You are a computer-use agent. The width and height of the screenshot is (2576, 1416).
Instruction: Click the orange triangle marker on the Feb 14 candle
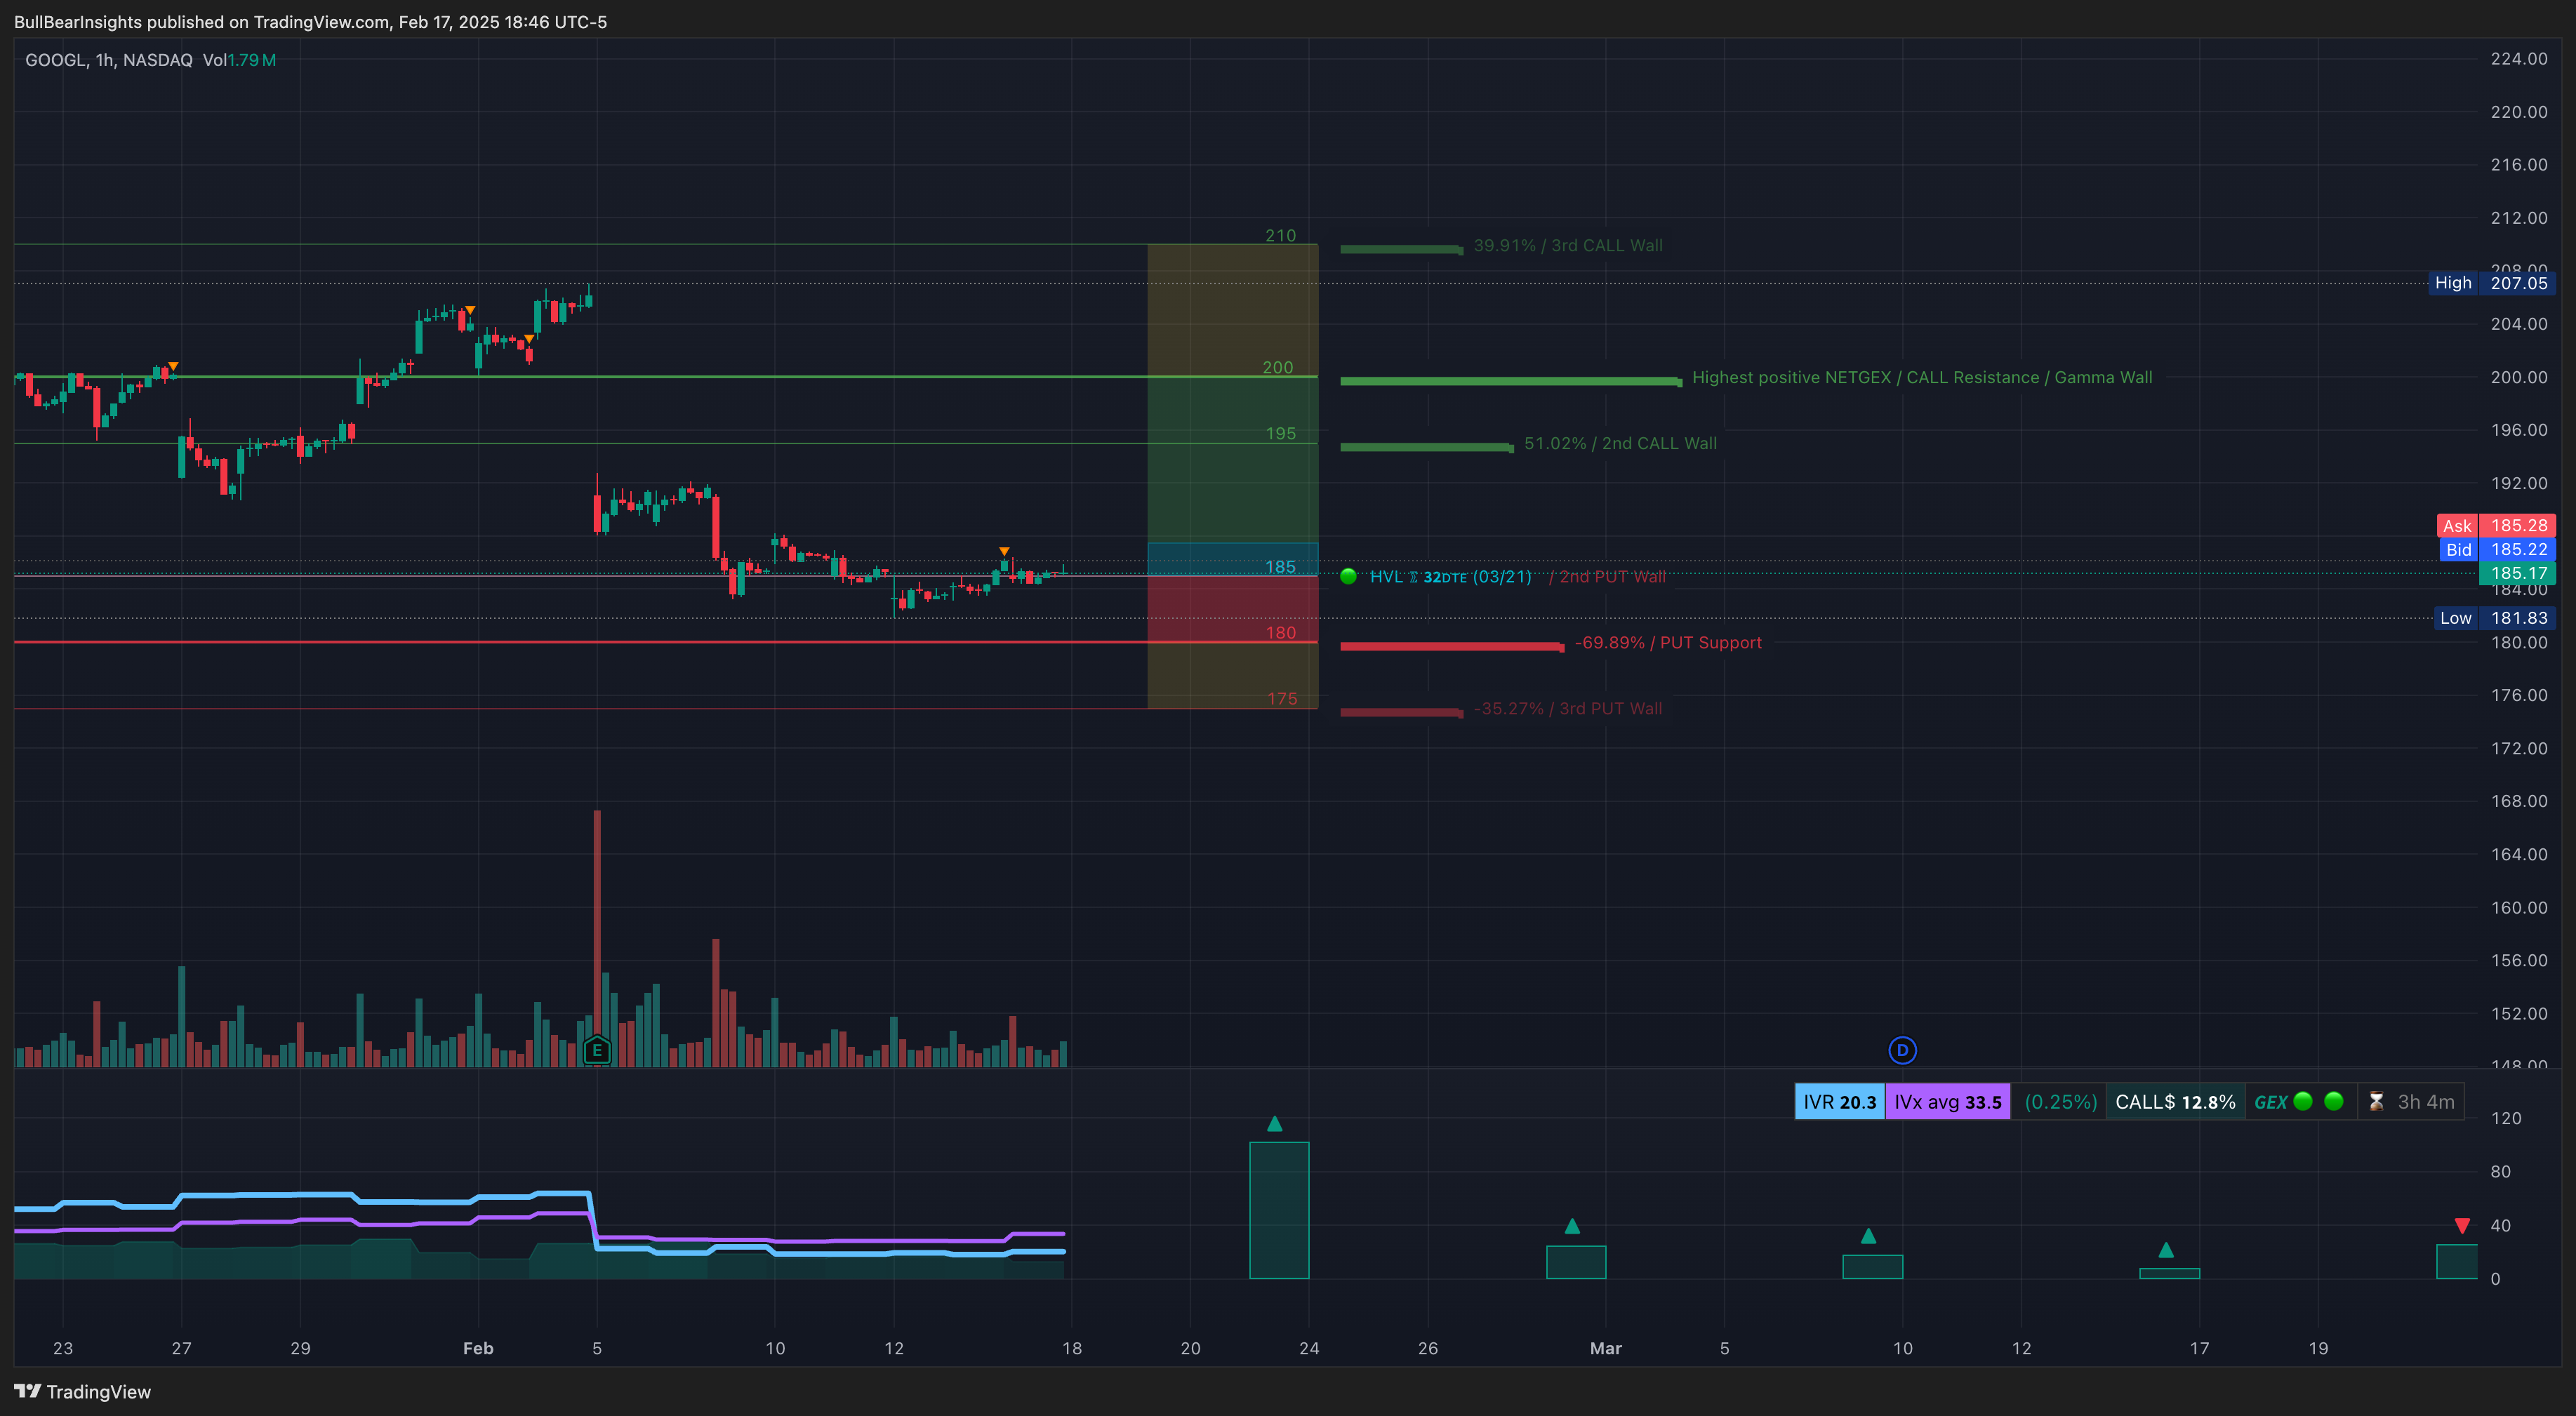tap(1004, 551)
